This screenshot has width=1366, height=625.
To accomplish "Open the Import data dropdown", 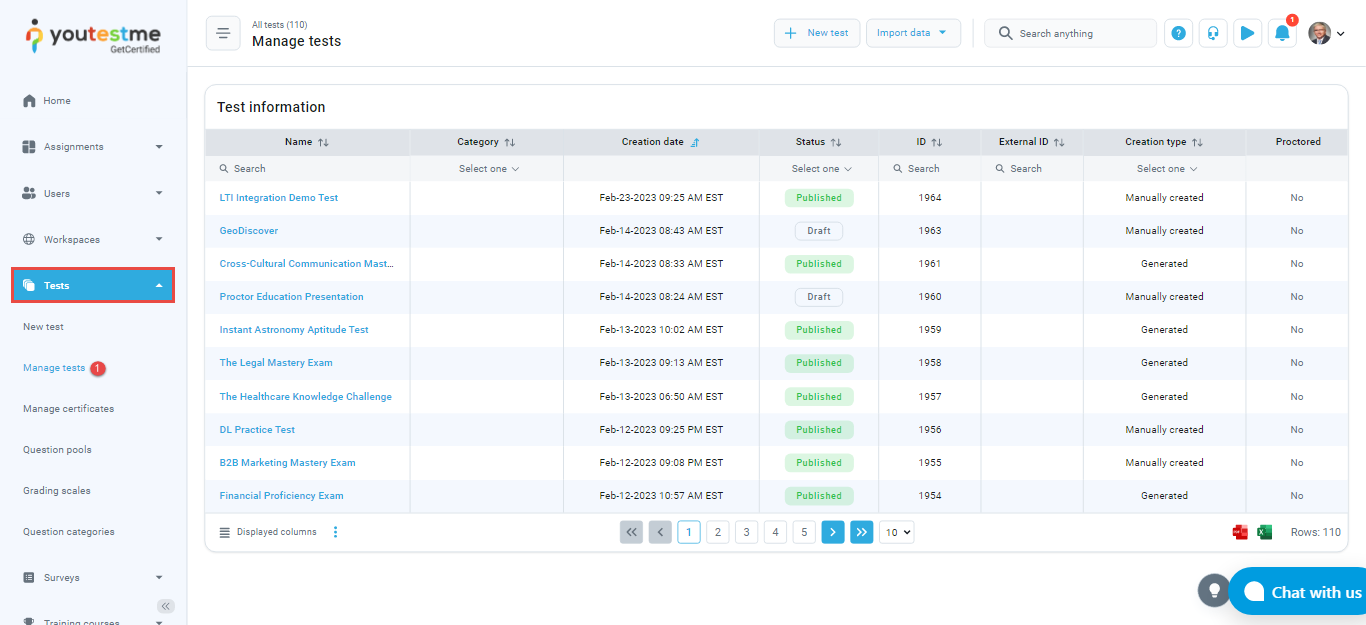I will [912, 33].
